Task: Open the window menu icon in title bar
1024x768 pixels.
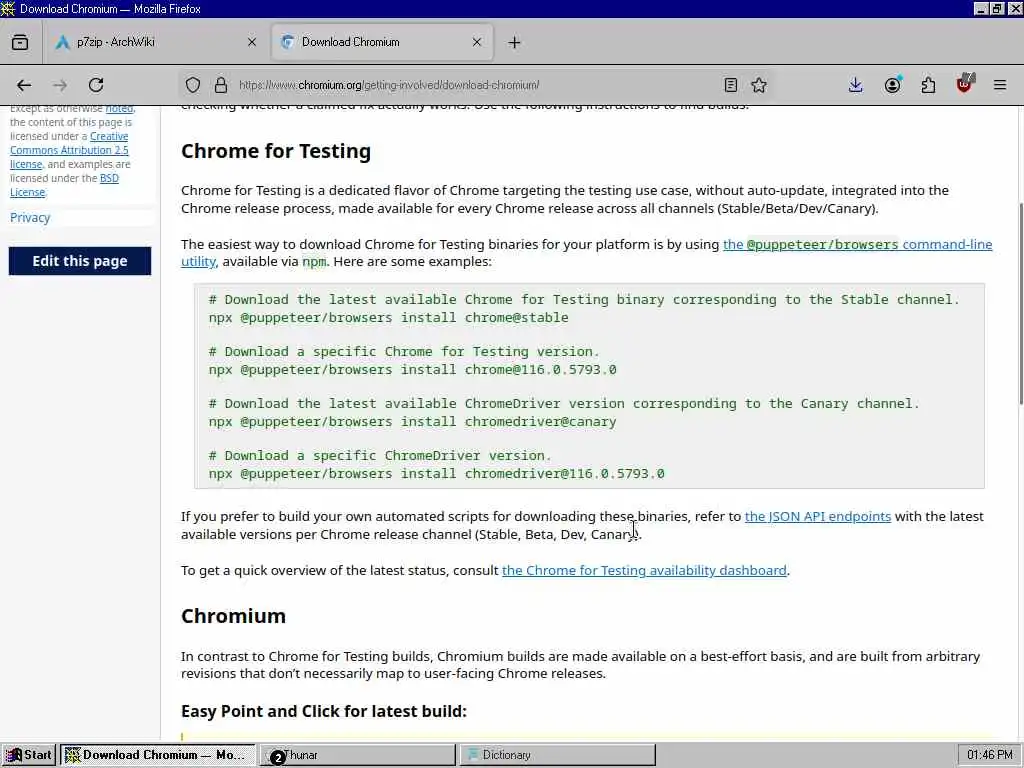Action: tap(8, 8)
